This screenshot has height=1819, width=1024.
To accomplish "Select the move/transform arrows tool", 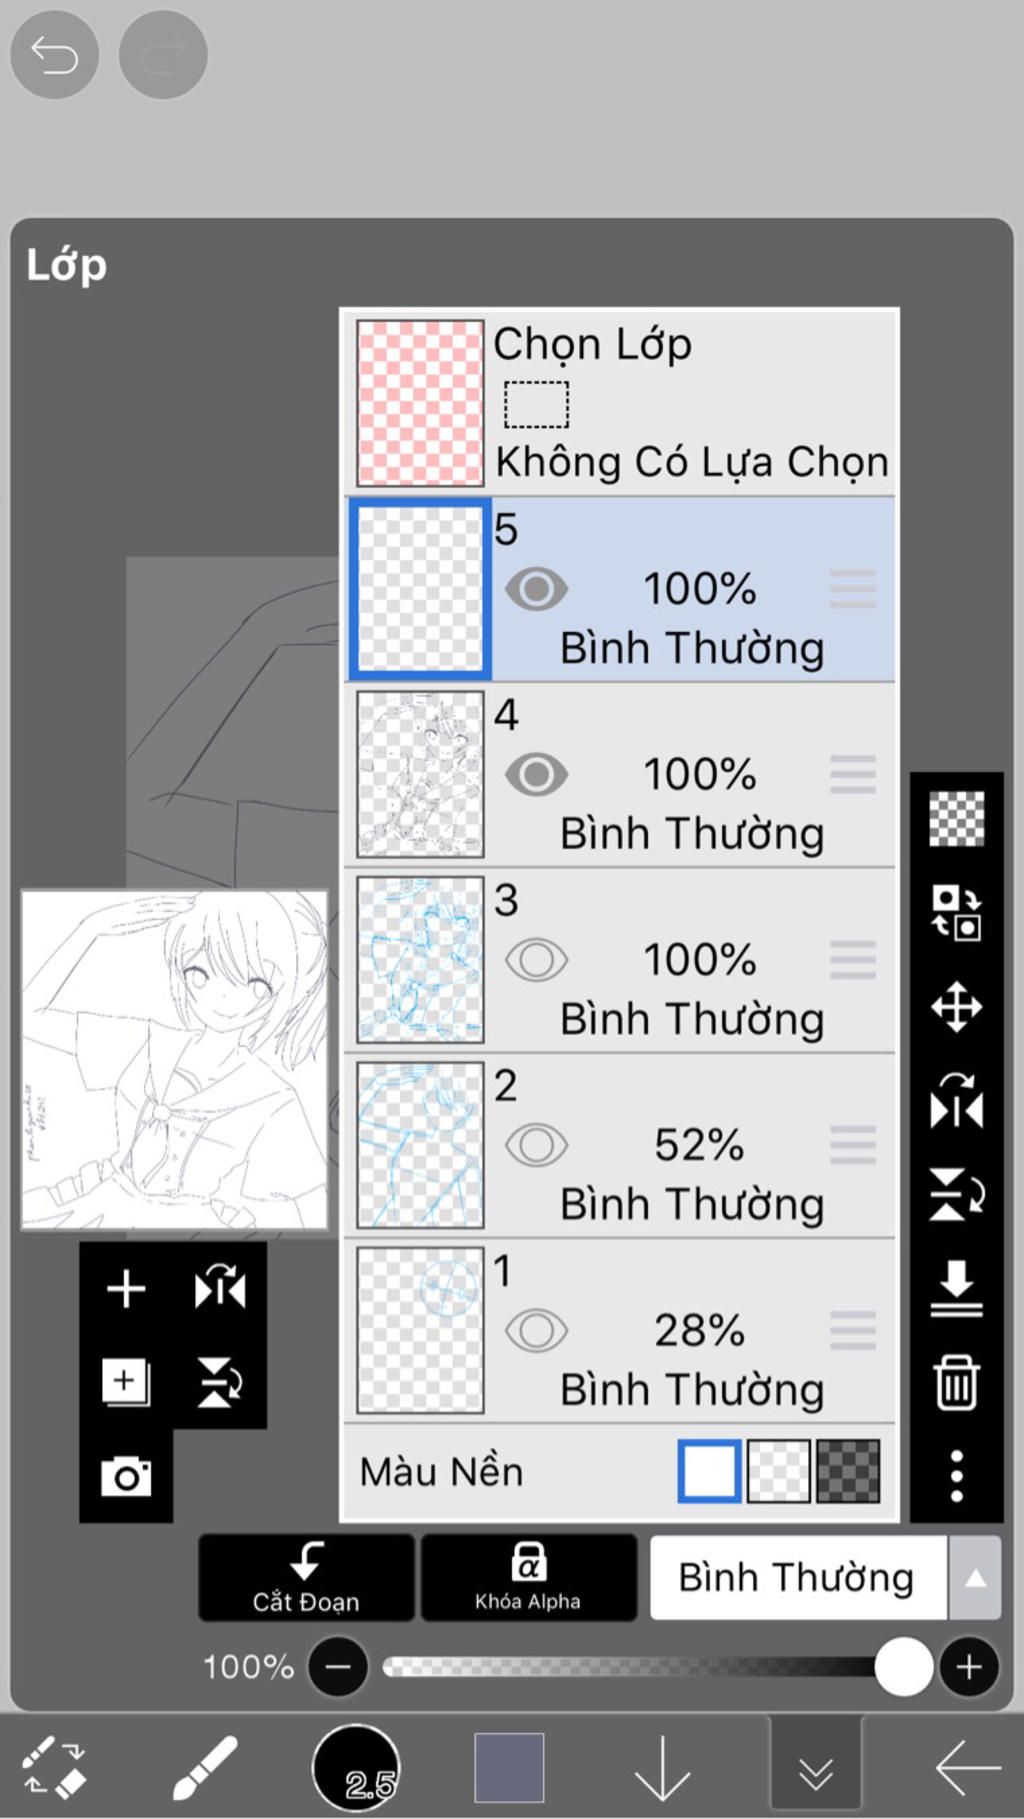I will coord(956,1006).
